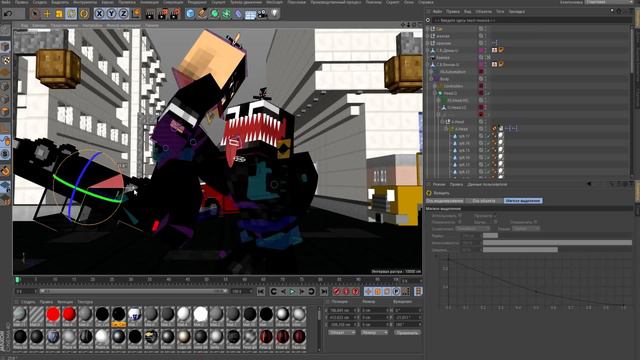Viewport: 640px width, 360px height.
Task: Go to end of animation
Action: [x=324, y=291]
